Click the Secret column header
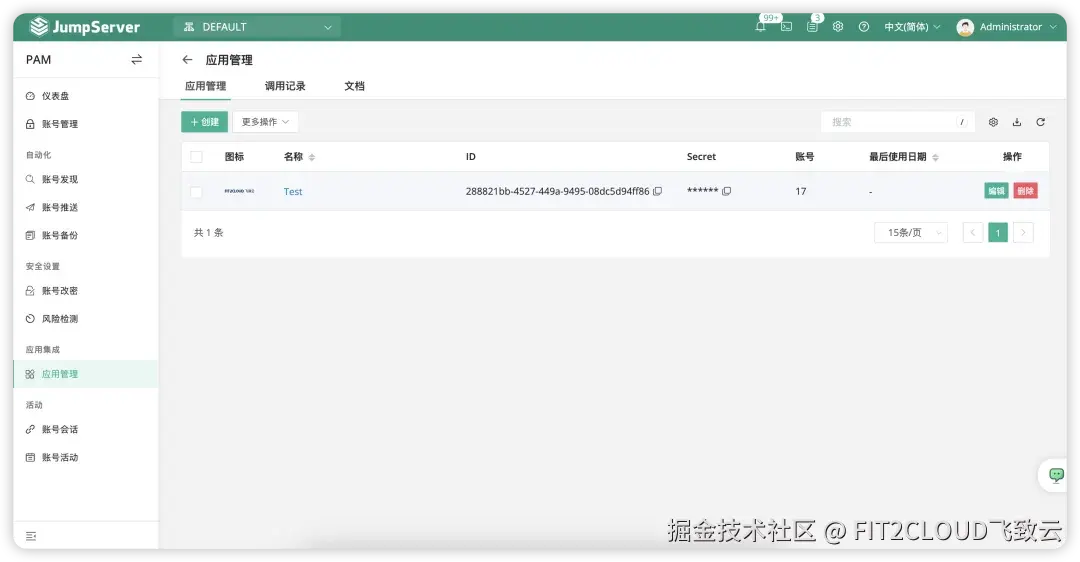The width and height of the screenshot is (1080, 562). (x=701, y=157)
